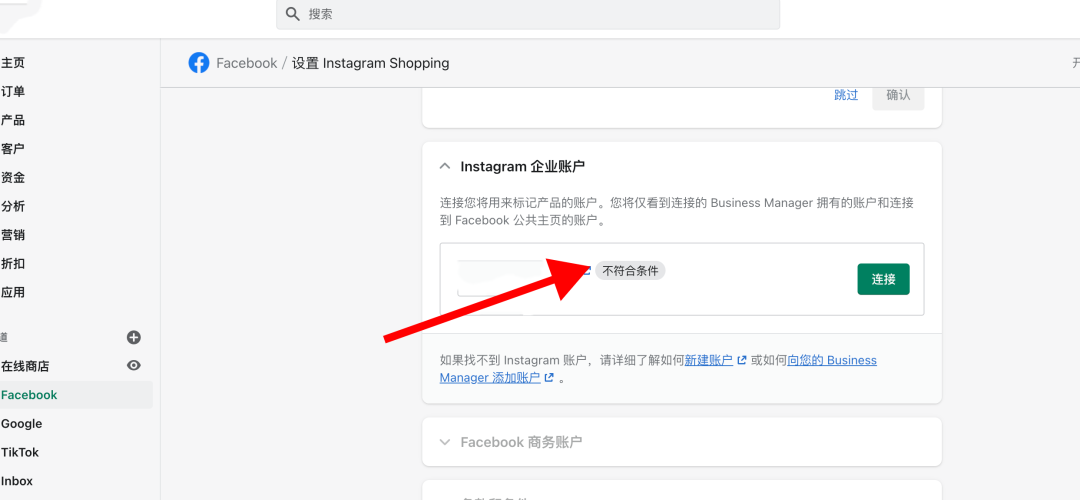
Task: Click the 设置 Instagram Shopping title
Action: (371, 63)
